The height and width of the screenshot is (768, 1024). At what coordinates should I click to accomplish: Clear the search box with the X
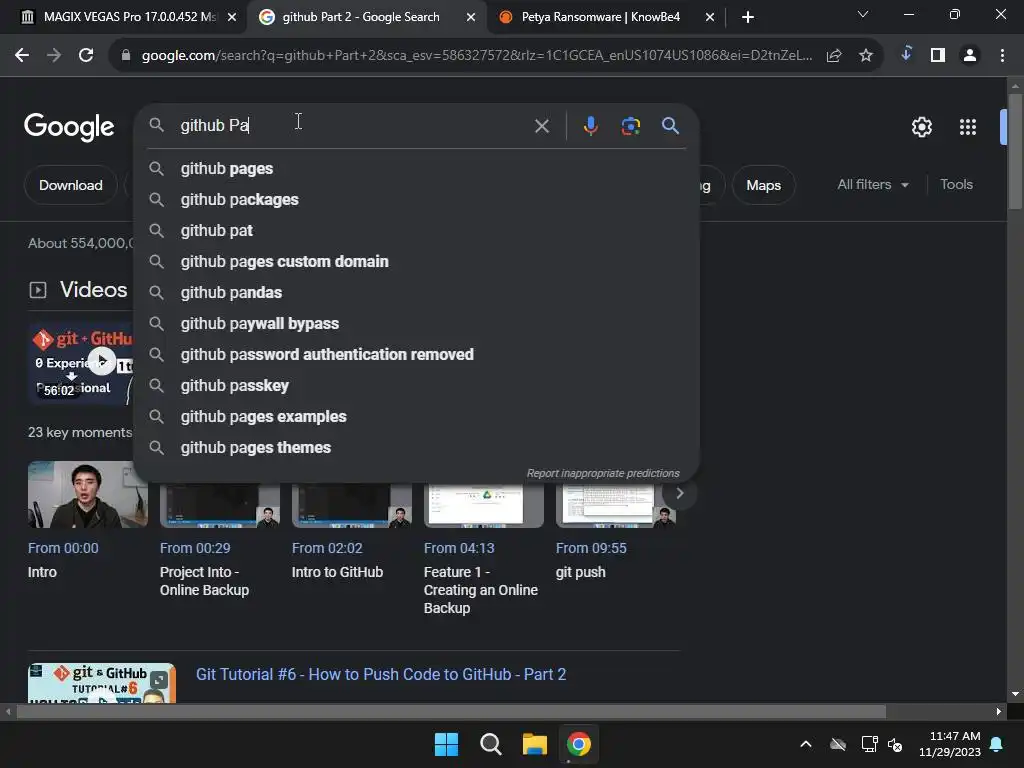point(541,126)
